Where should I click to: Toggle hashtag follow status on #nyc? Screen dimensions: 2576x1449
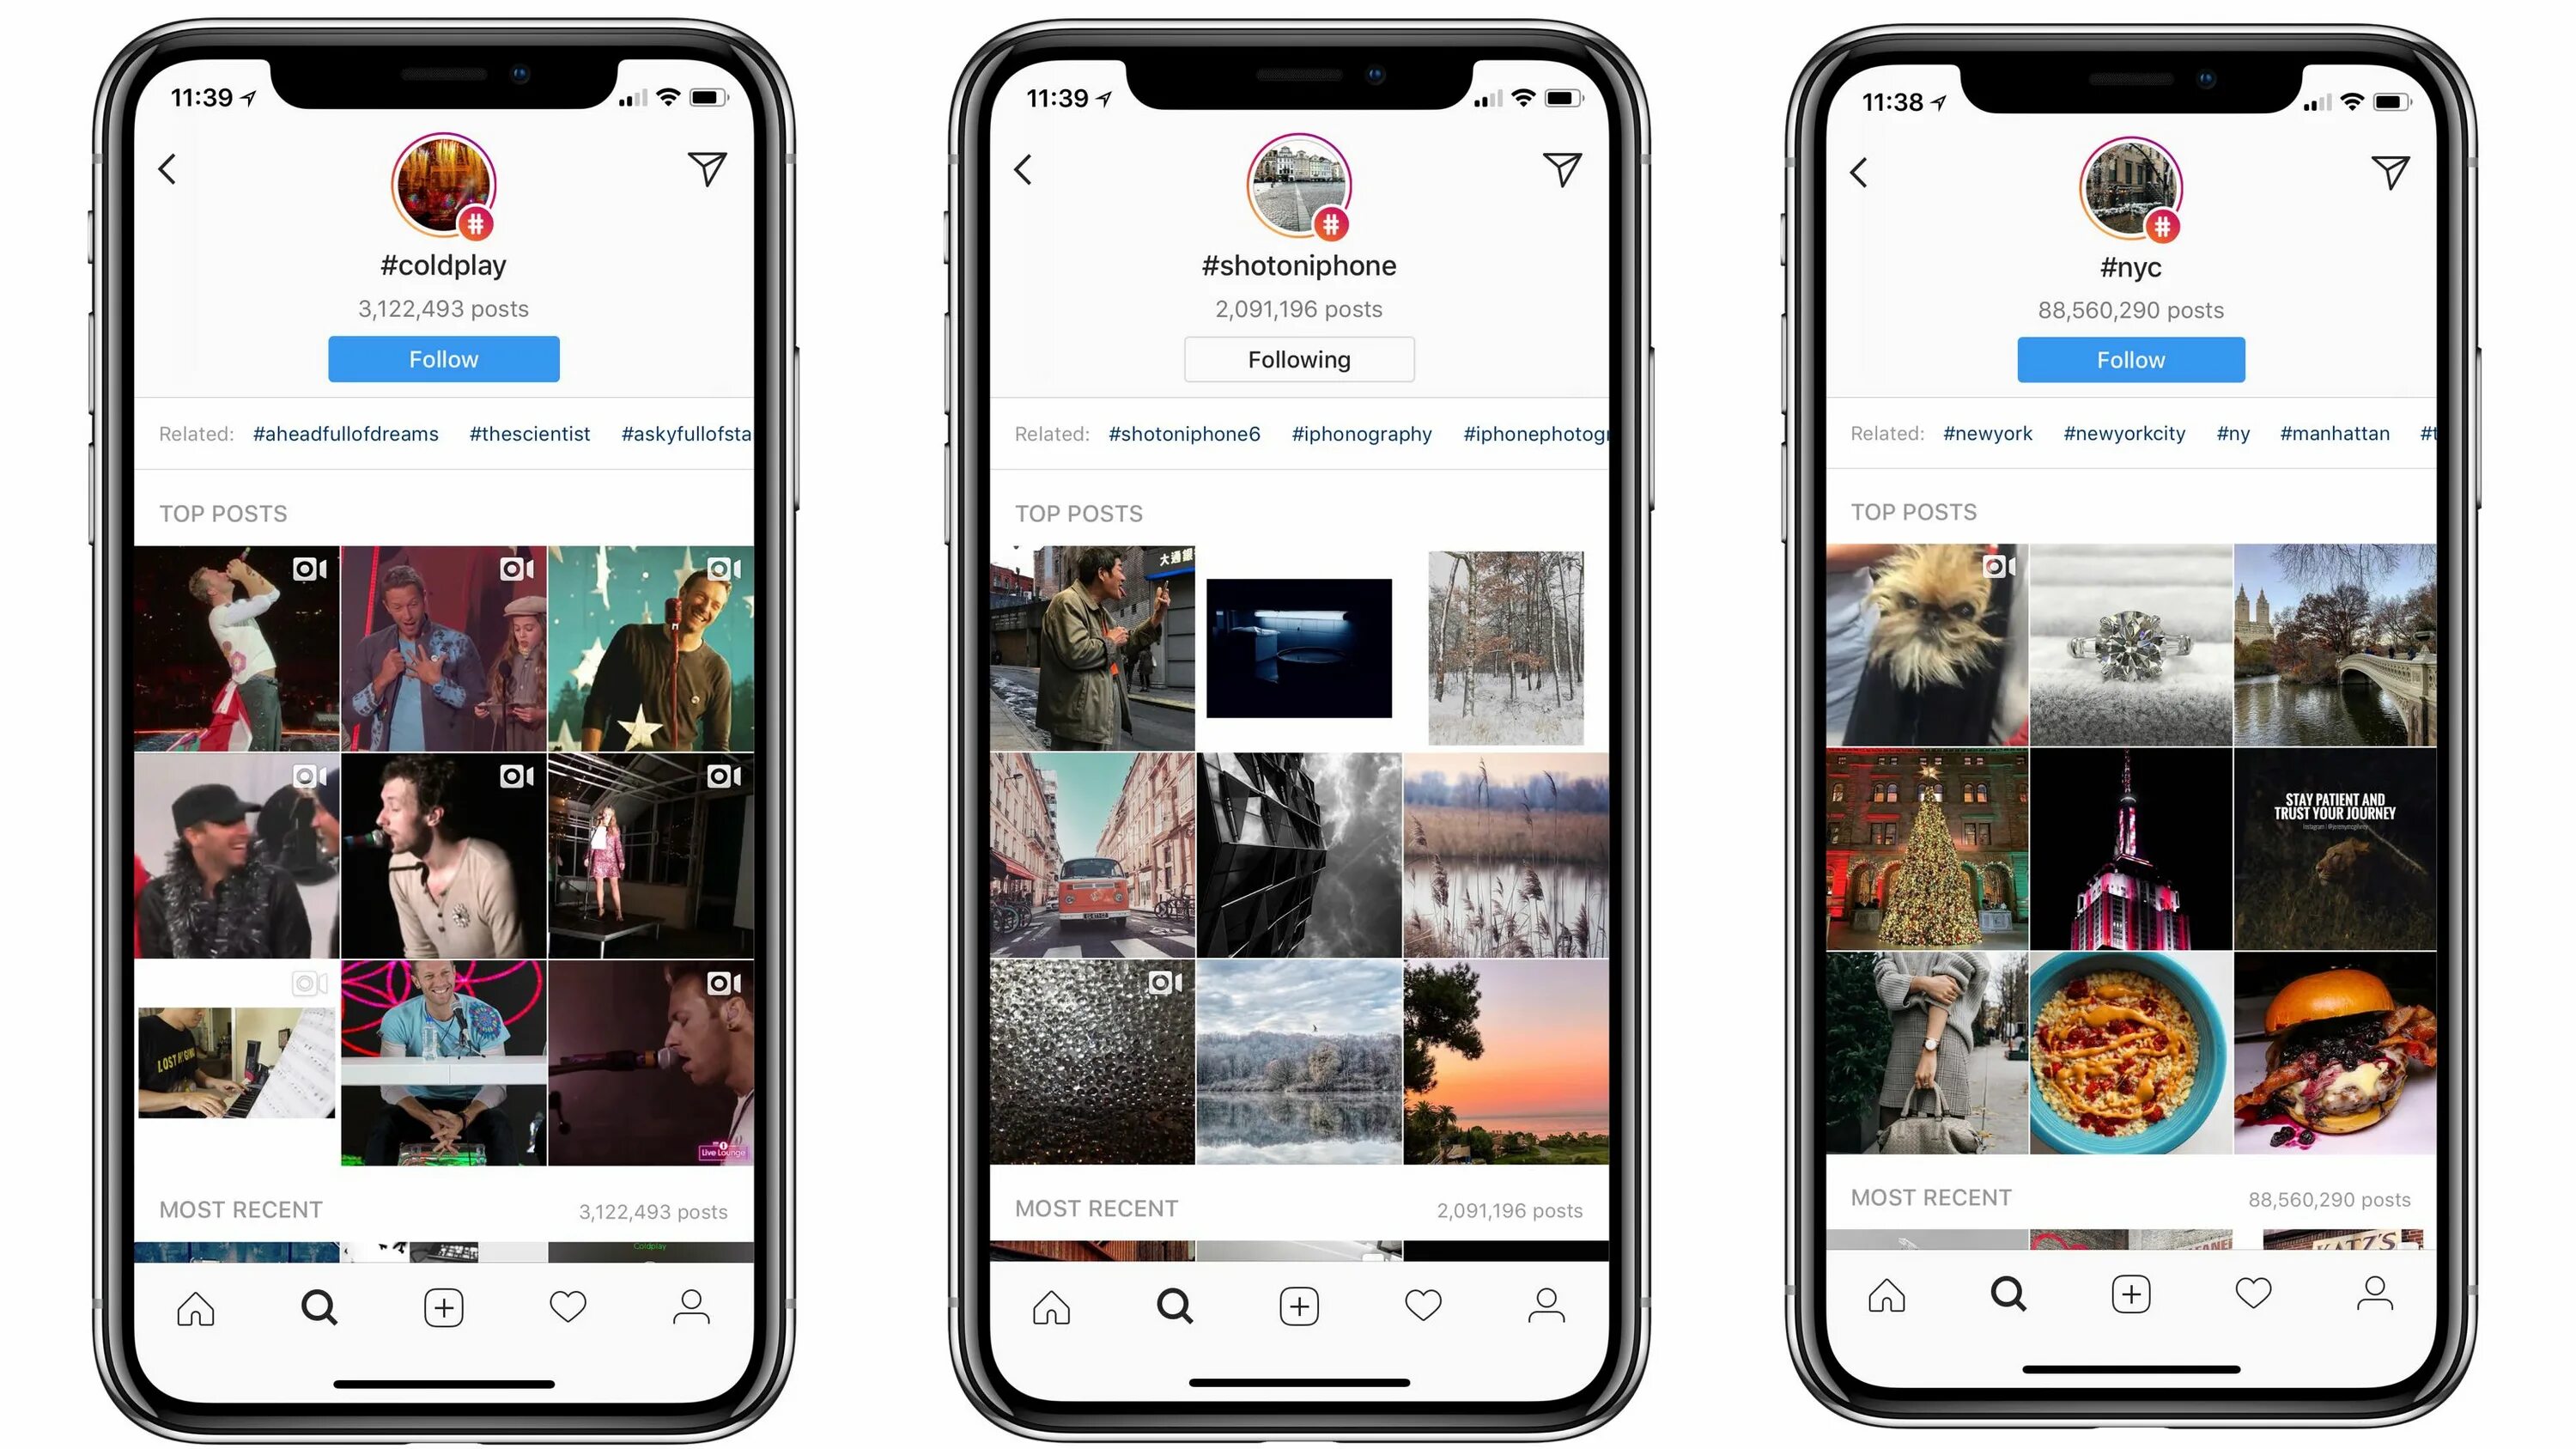2129,359
